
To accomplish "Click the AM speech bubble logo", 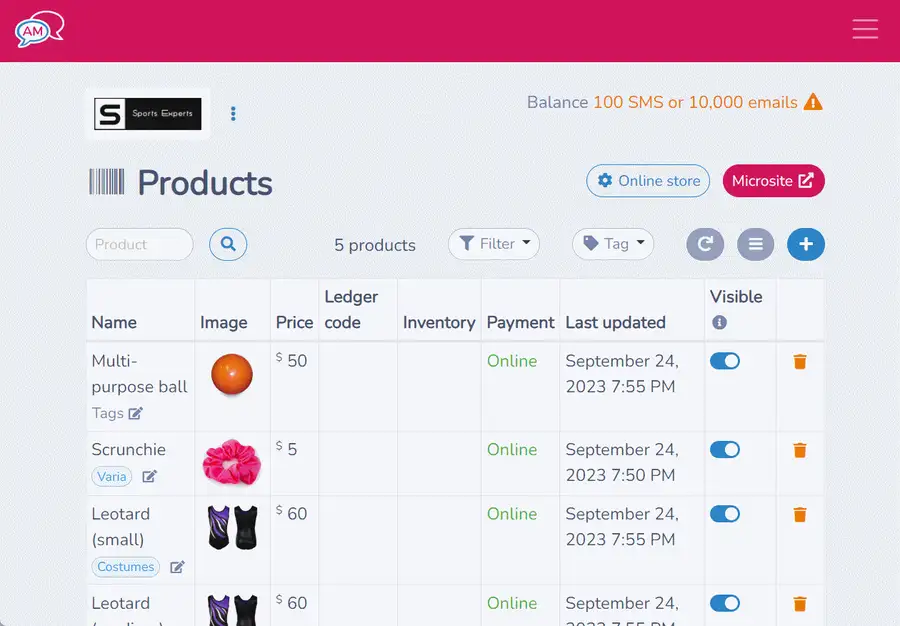I will click(39, 29).
